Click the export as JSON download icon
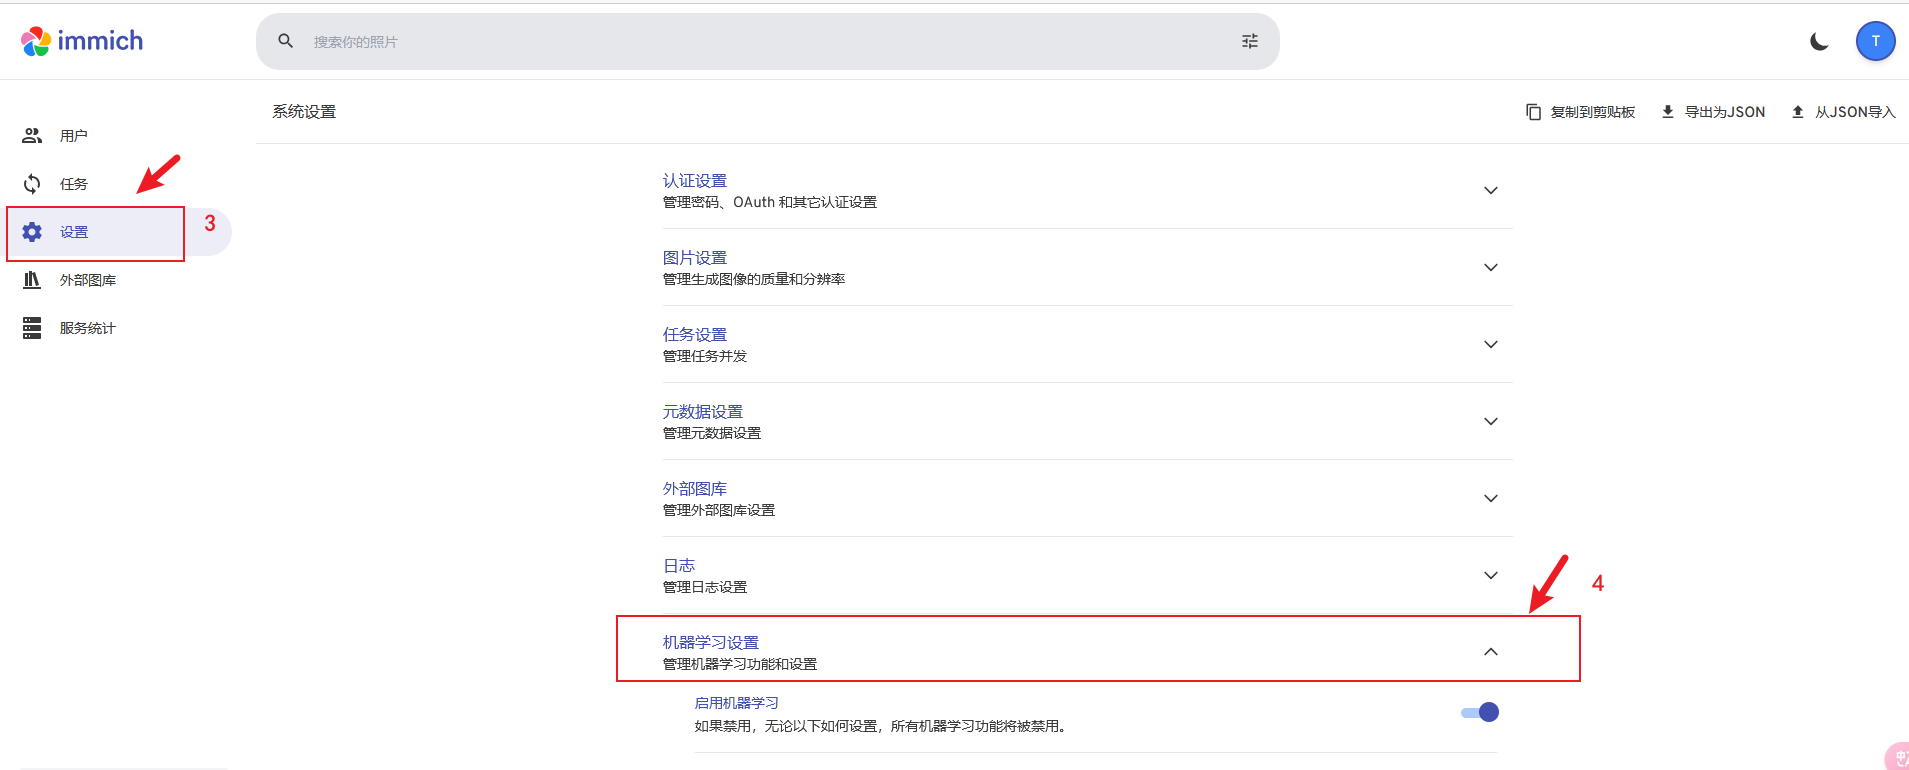 pyautogui.click(x=1667, y=112)
